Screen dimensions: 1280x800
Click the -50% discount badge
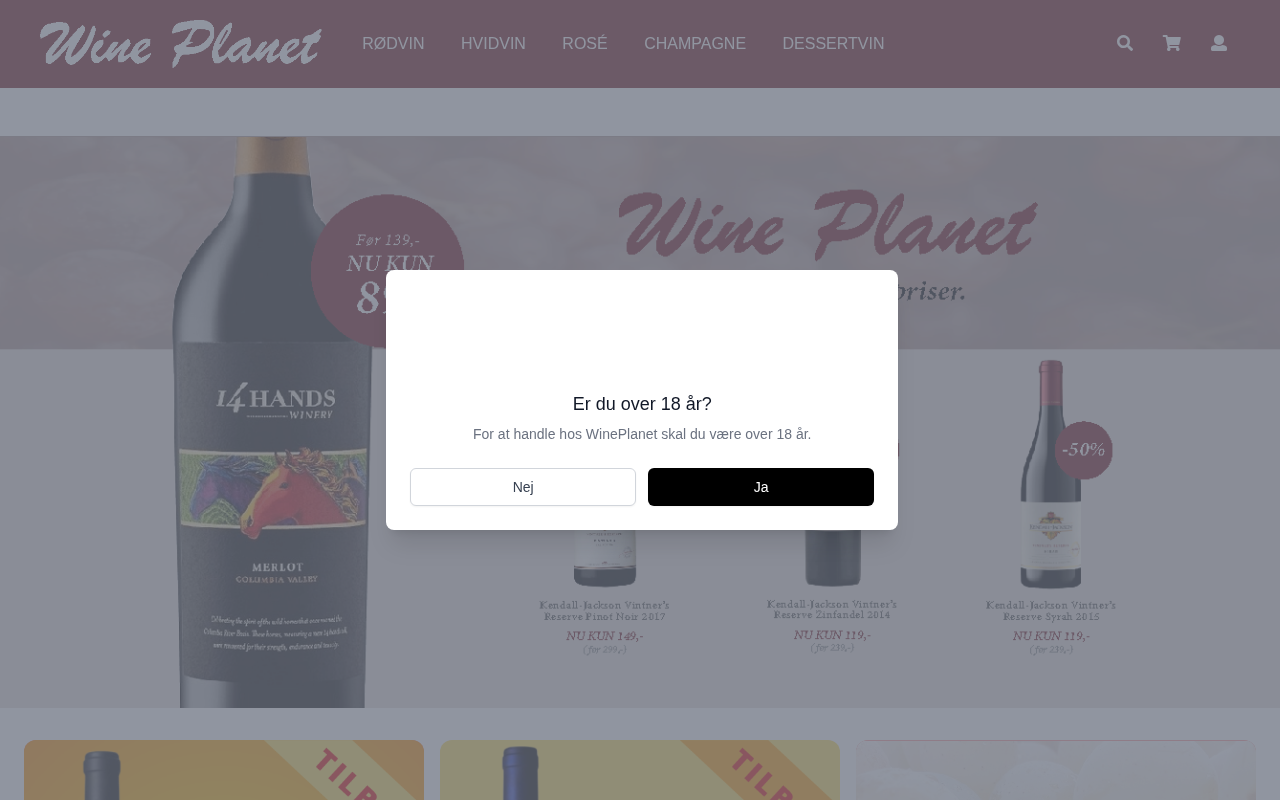[1083, 450]
